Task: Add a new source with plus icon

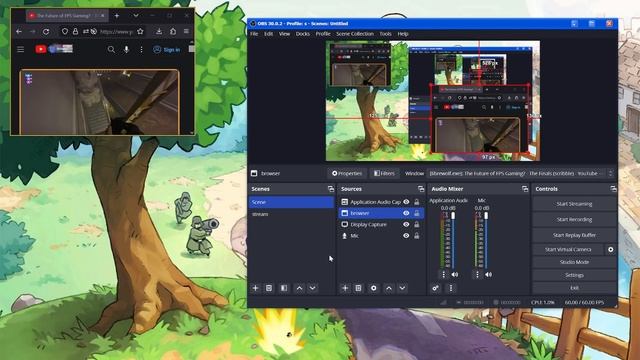Action: [x=345, y=288]
